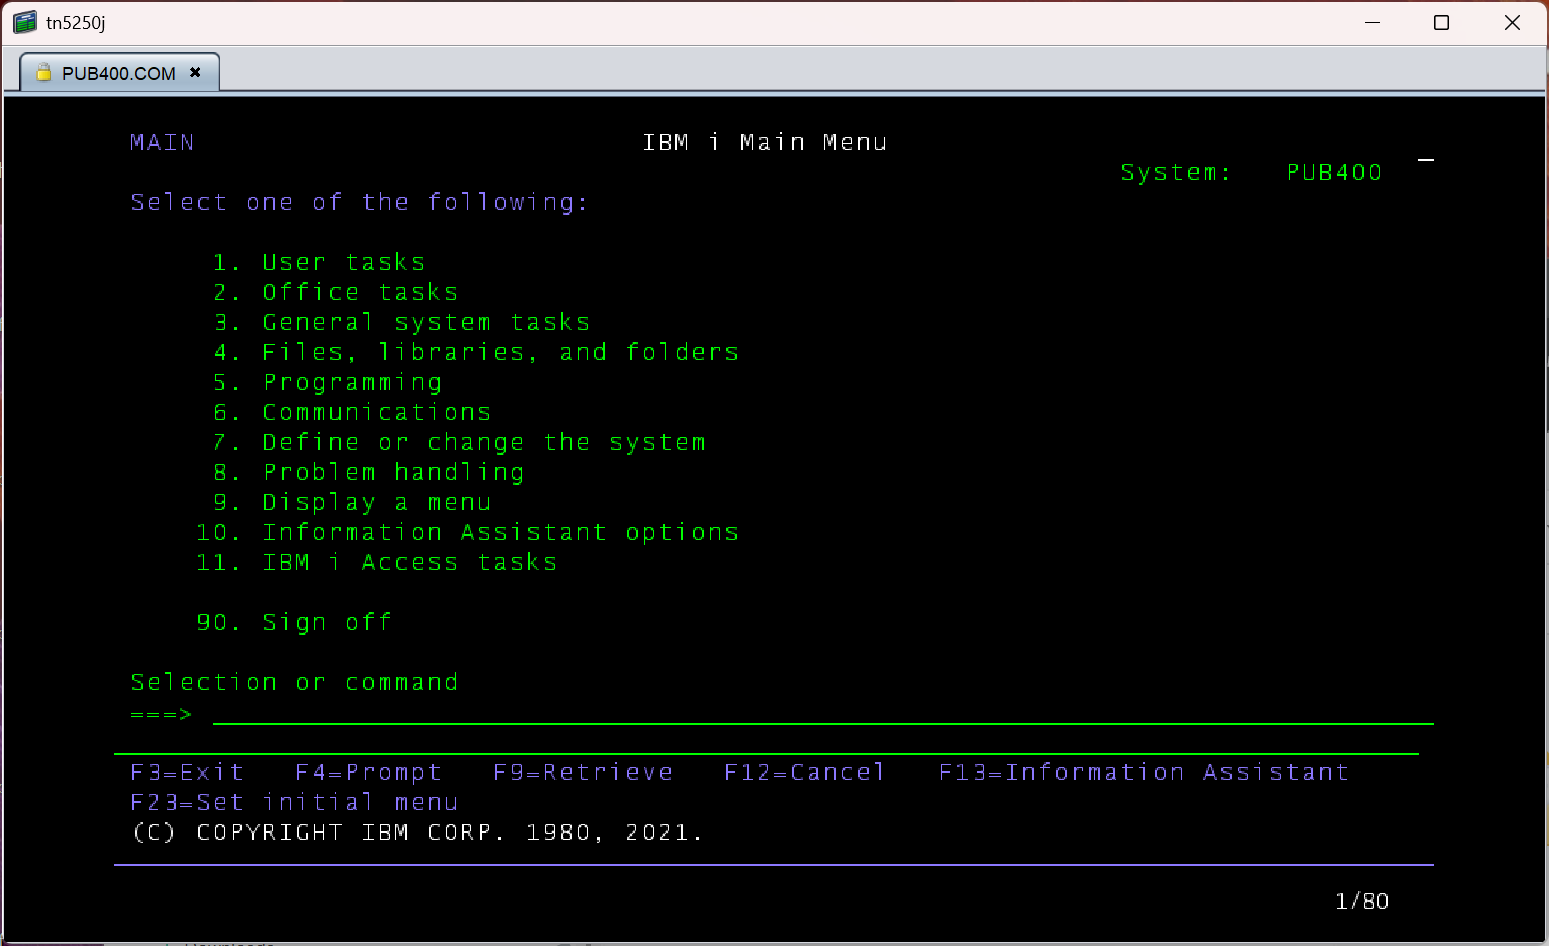The width and height of the screenshot is (1549, 946).
Task: Click the lock icon on PUB400.COM tab
Action: [43, 73]
